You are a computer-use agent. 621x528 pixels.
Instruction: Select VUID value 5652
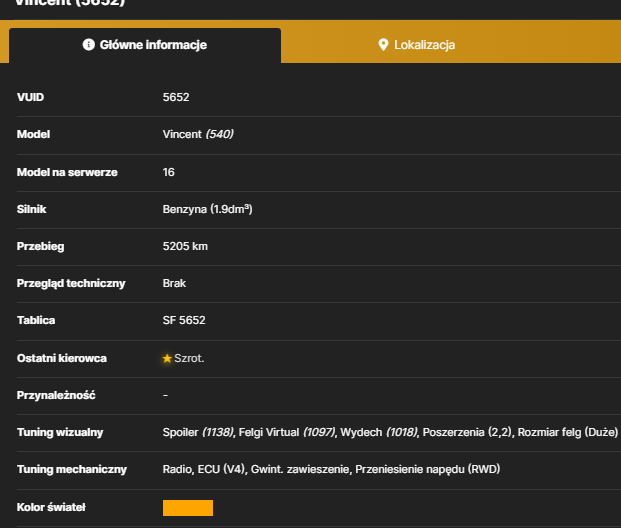pos(176,97)
